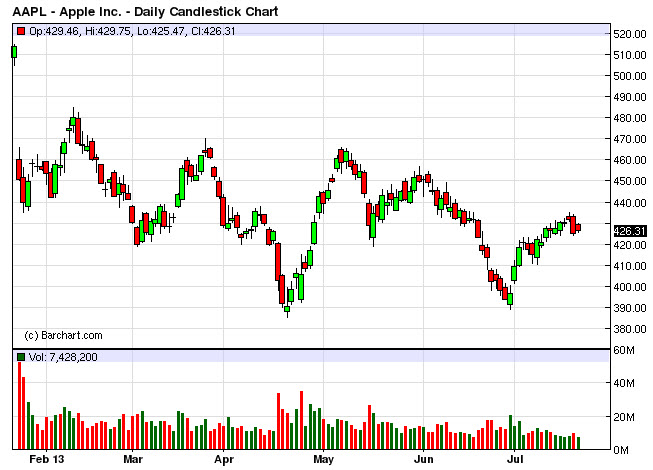Viewport: 653px width, 470px height.
Task: Click the 510.00 price axis label
Action: tap(630, 55)
